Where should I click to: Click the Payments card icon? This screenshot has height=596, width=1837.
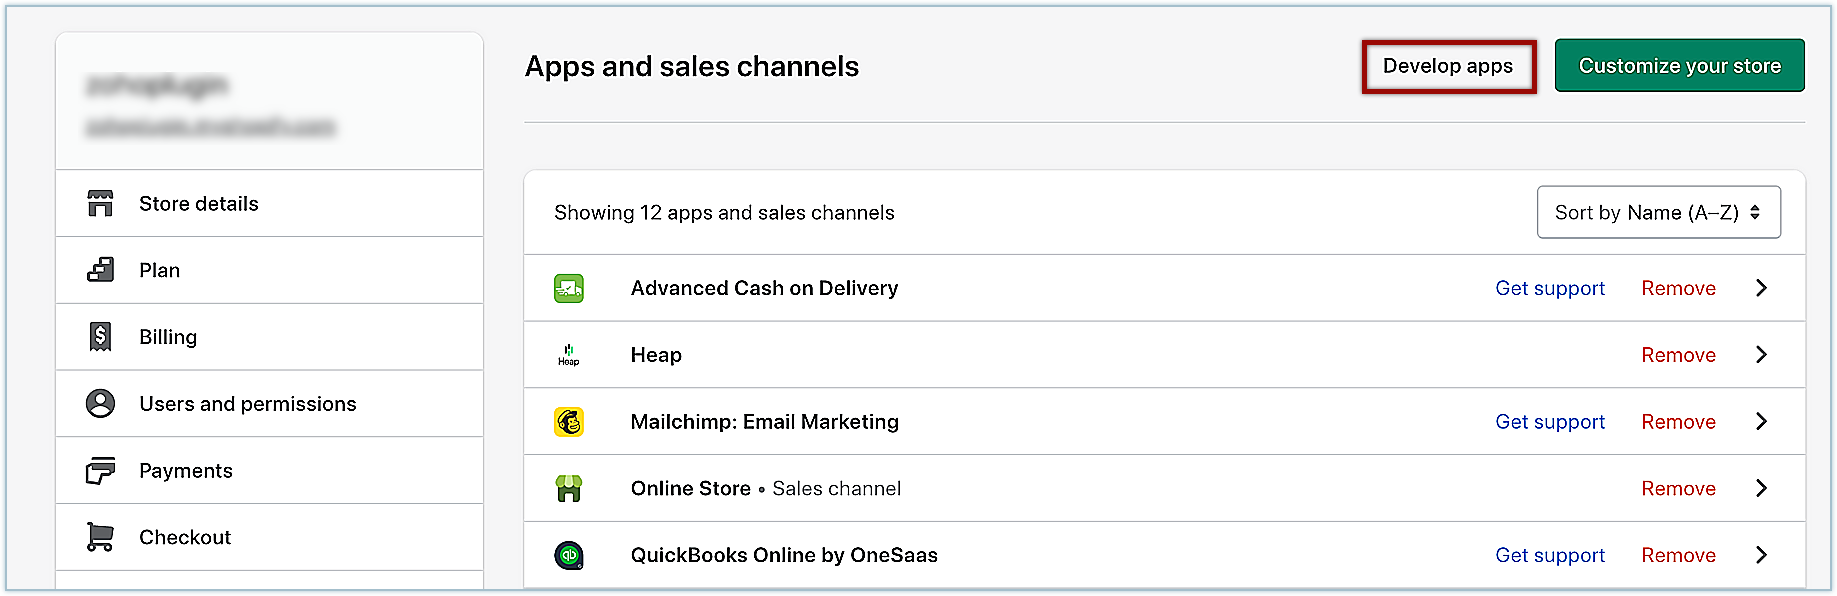point(100,470)
